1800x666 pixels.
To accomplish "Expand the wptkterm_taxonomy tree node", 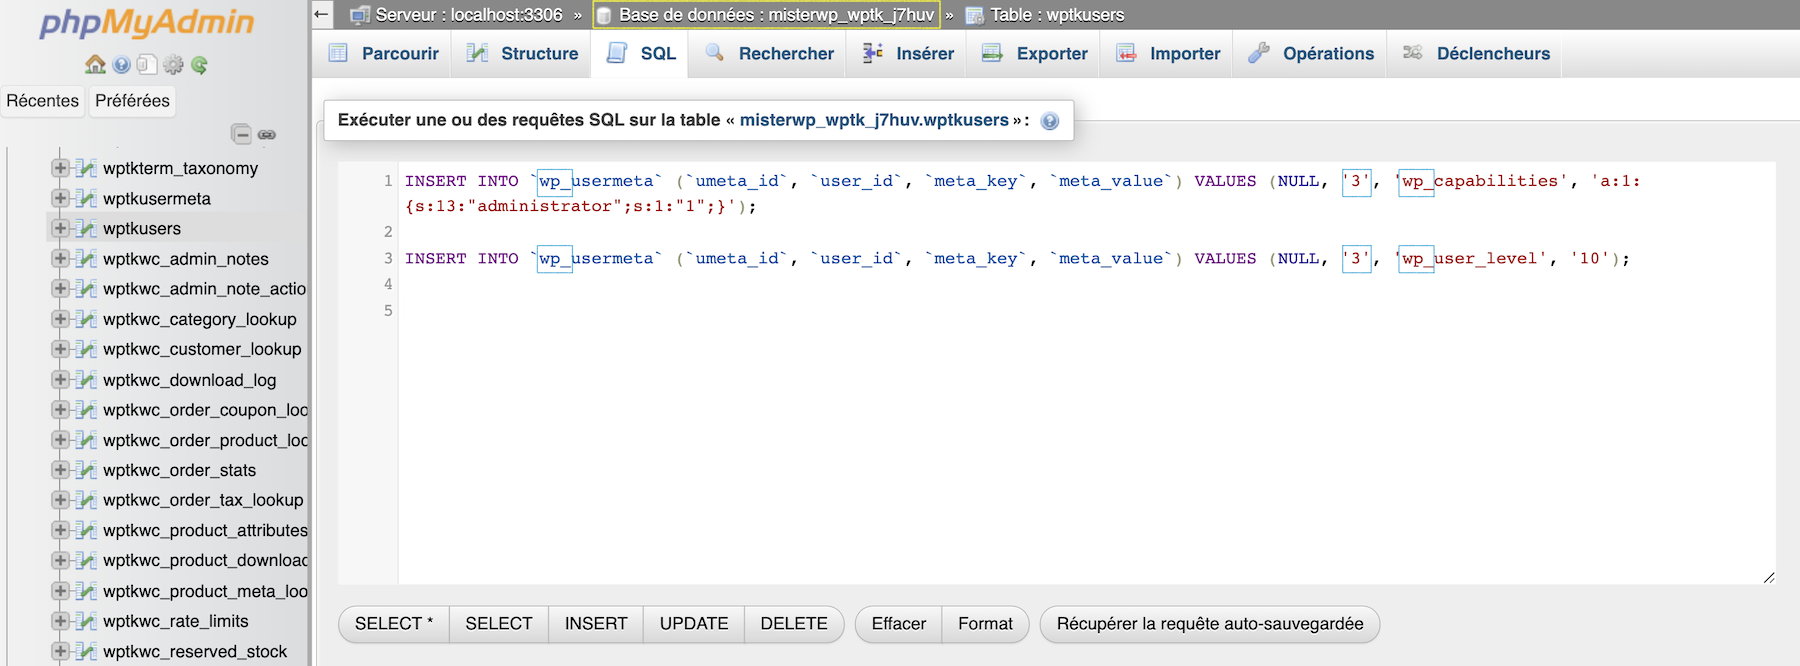I will click(61, 168).
